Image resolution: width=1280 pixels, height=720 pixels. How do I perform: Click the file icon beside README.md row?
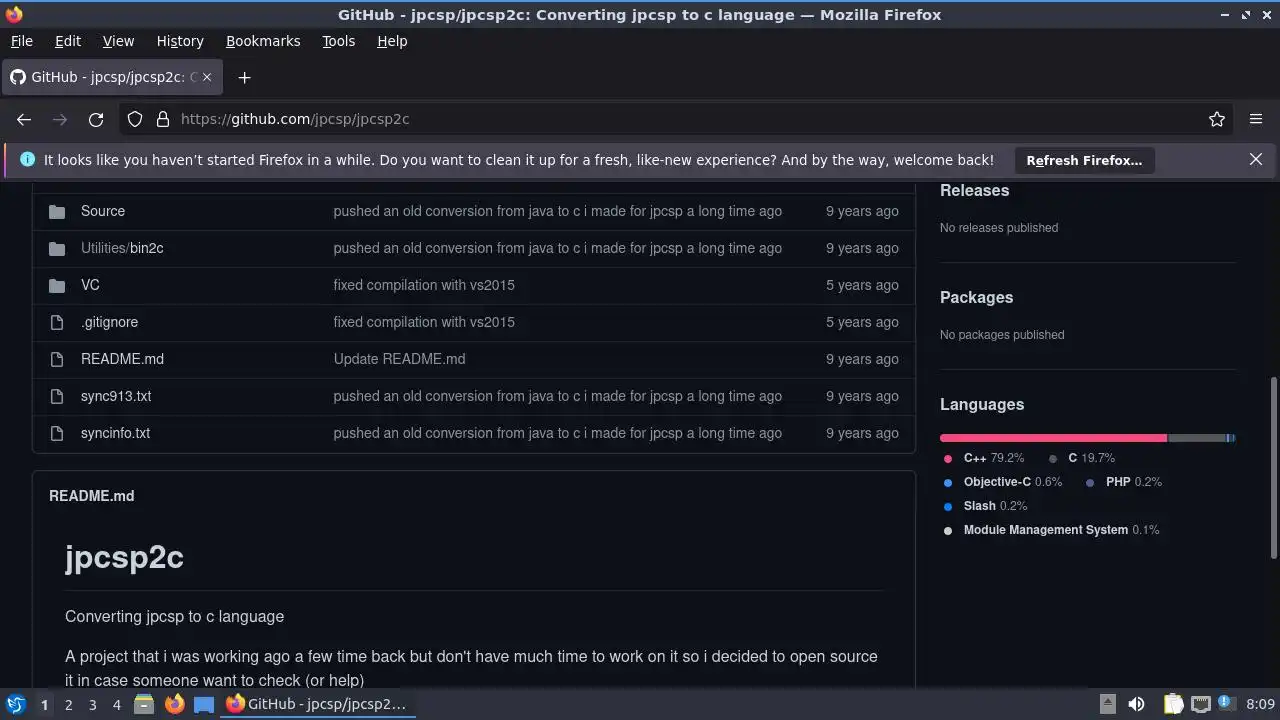(57, 359)
